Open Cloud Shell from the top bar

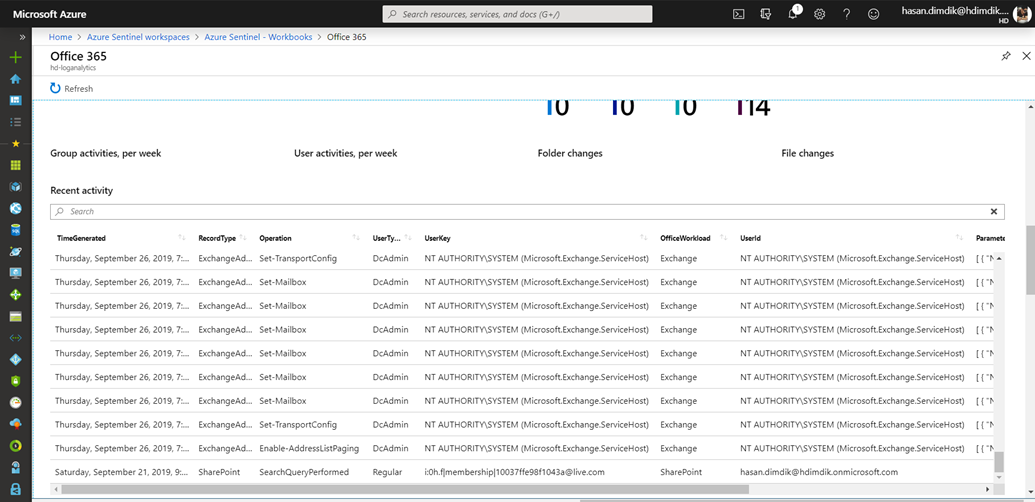[739, 14]
